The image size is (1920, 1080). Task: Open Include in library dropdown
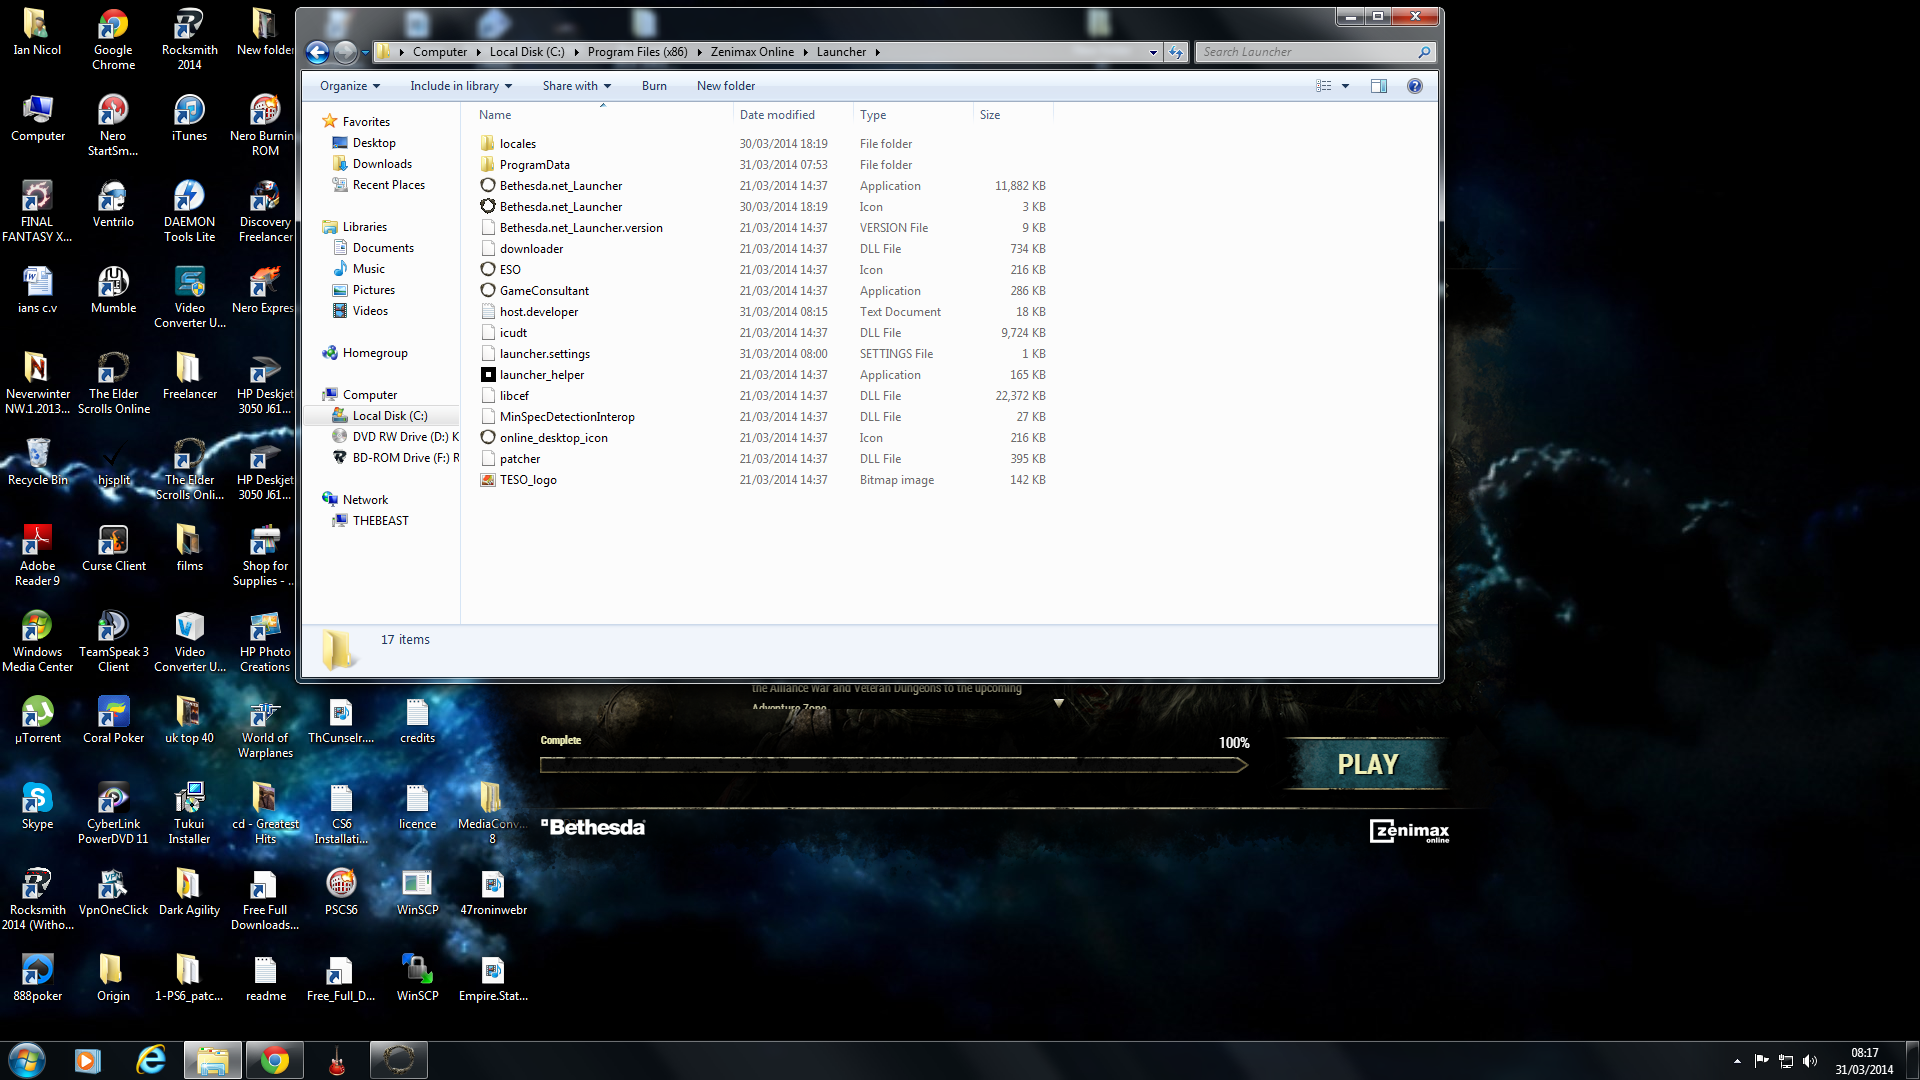click(460, 86)
